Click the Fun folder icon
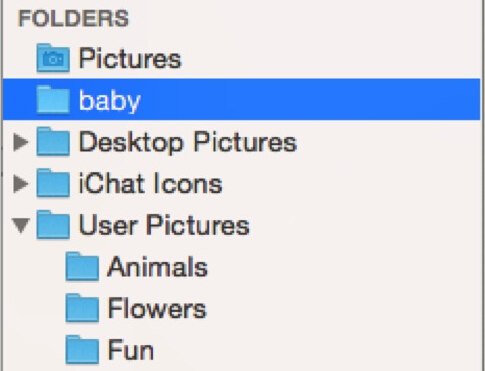The height and width of the screenshot is (371, 485). [x=82, y=350]
